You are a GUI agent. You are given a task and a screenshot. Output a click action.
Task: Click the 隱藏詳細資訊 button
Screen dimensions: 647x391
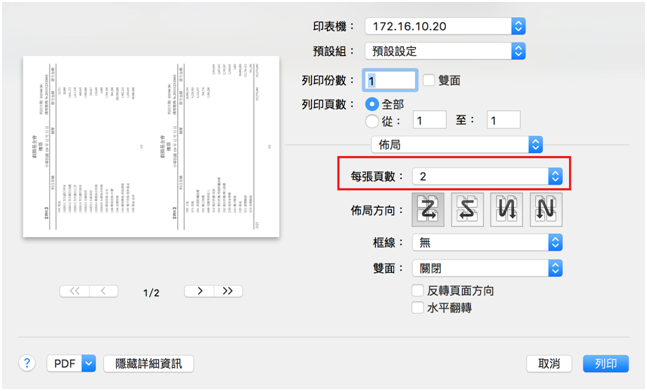(149, 363)
